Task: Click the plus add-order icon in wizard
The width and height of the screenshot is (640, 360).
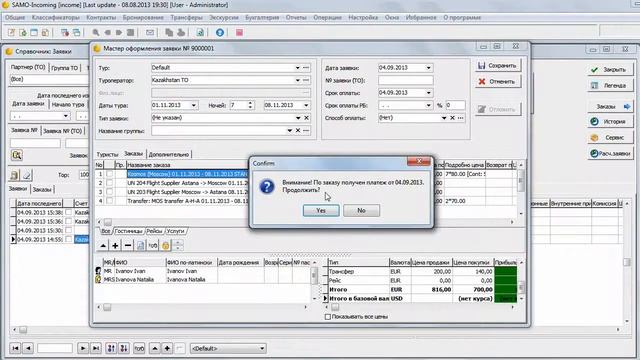Action: point(116,245)
